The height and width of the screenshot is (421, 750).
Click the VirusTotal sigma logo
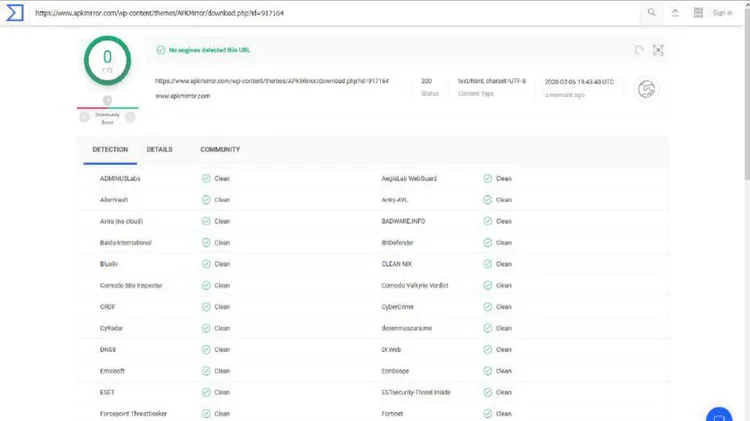(14, 13)
